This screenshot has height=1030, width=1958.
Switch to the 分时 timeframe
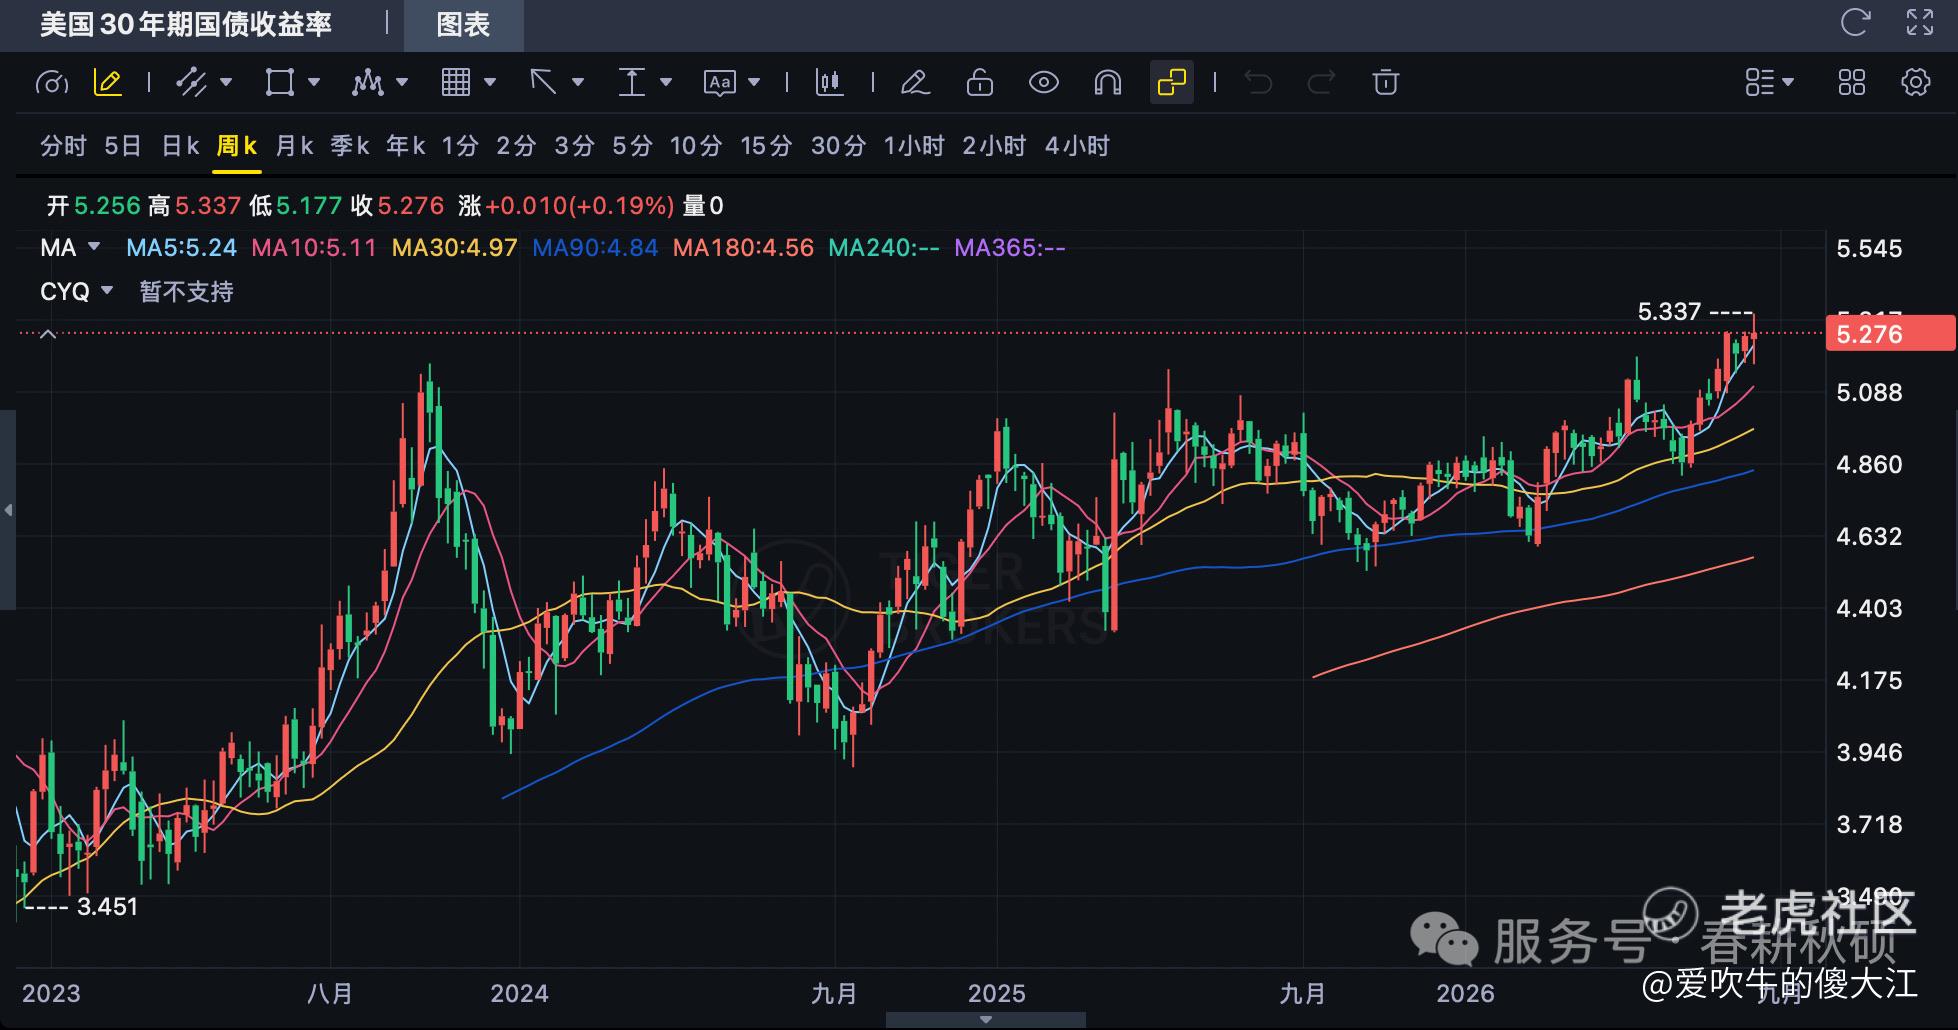click(x=64, y=146)
